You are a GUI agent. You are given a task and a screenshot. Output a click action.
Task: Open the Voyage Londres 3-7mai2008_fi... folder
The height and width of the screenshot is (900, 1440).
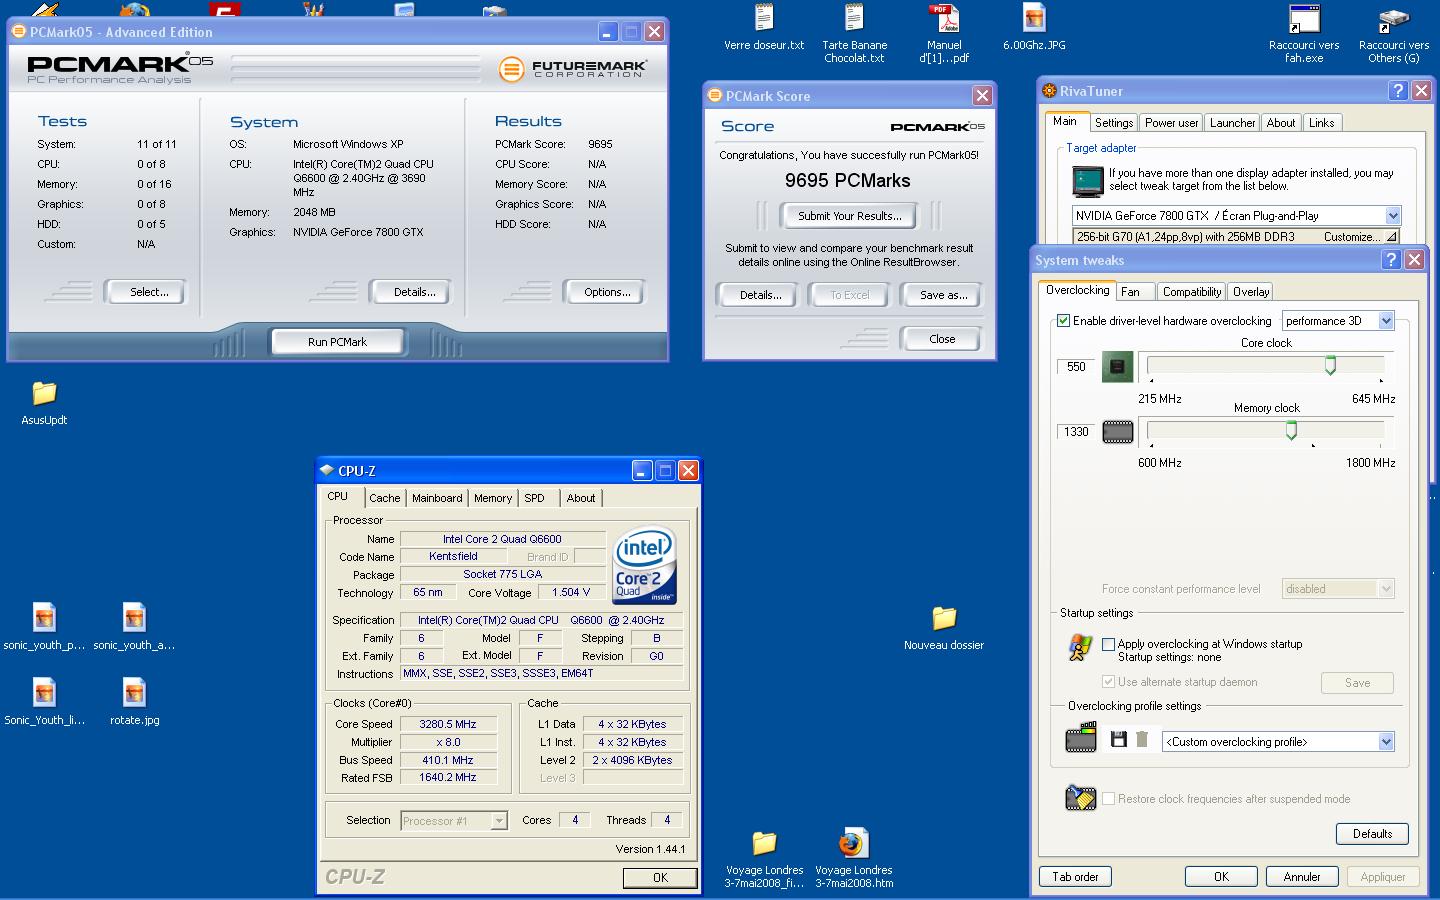click(764, 858)
